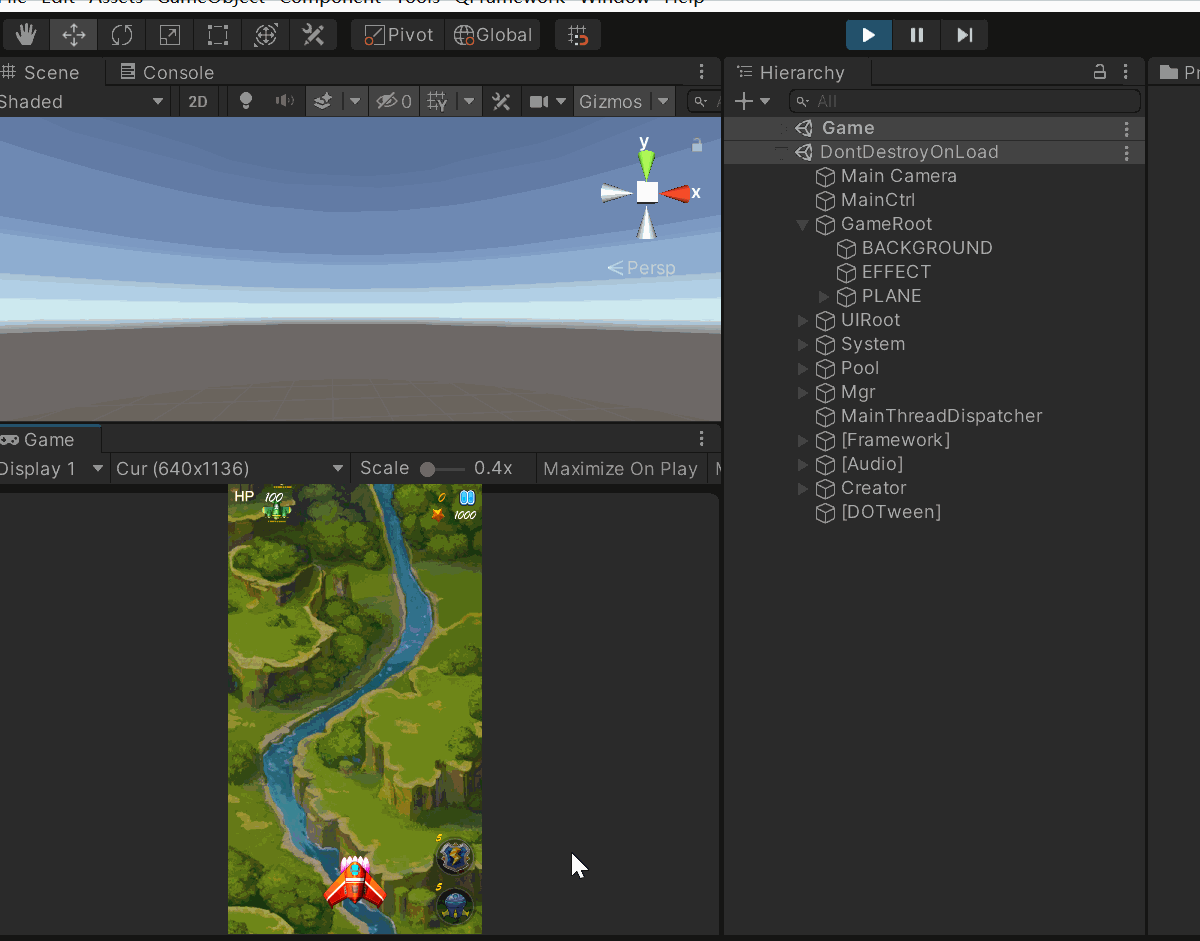Toggle scene audio speaker icon
Viewport: 1200px width, 941px height.
(x=285, y=101)
